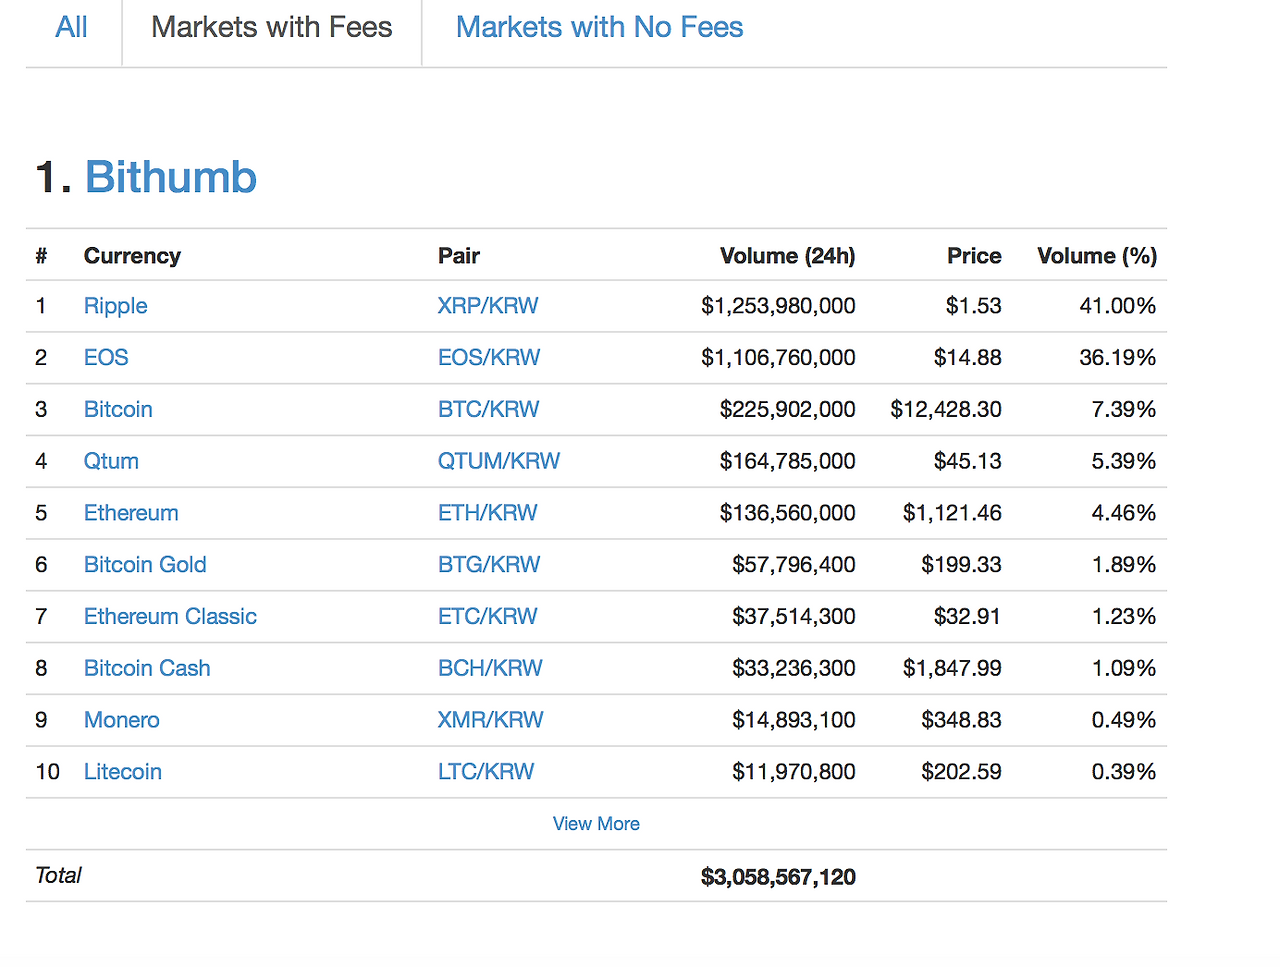
Task: Click the $199.33 Bitcoin Gold price
Action: click(x=962, y=565)
